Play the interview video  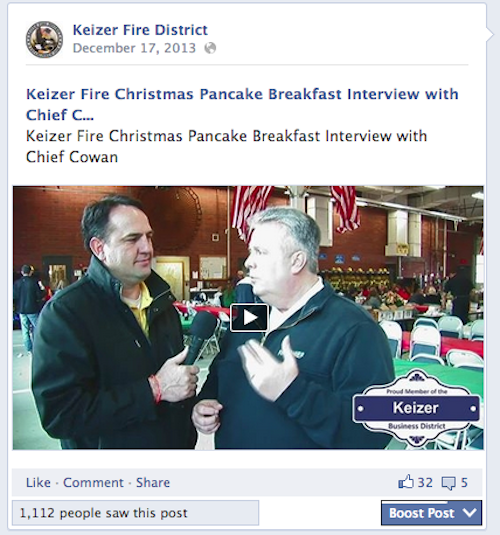point(249,318)
